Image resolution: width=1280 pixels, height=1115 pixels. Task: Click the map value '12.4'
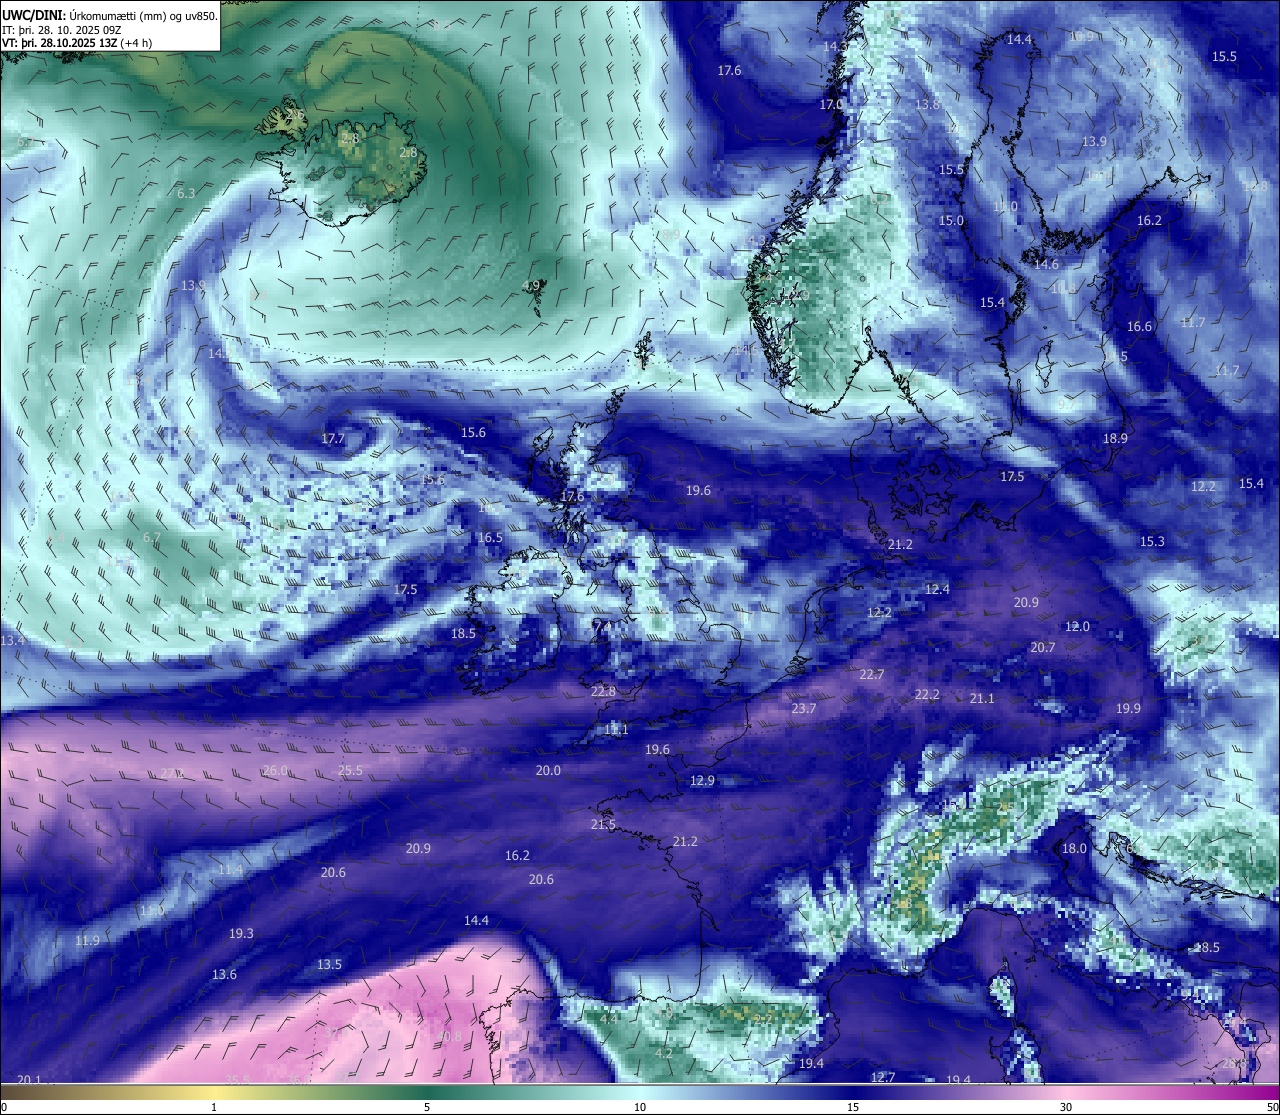click(x=937, y=589)
